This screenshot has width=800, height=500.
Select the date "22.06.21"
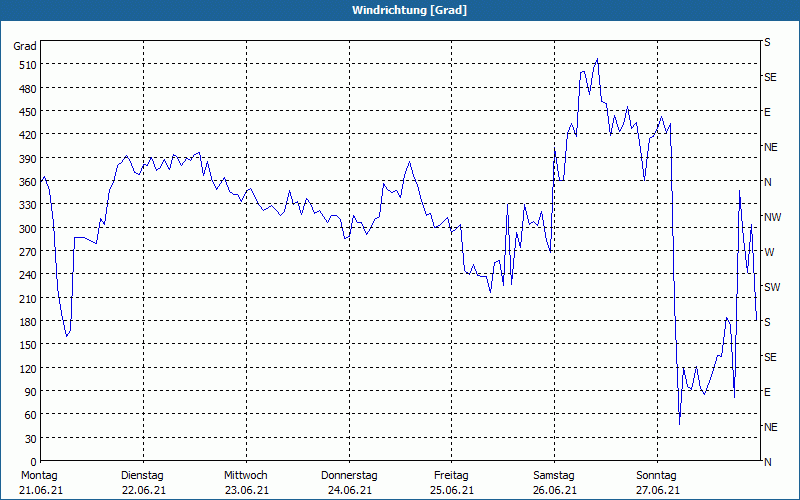tap(144, 490)
